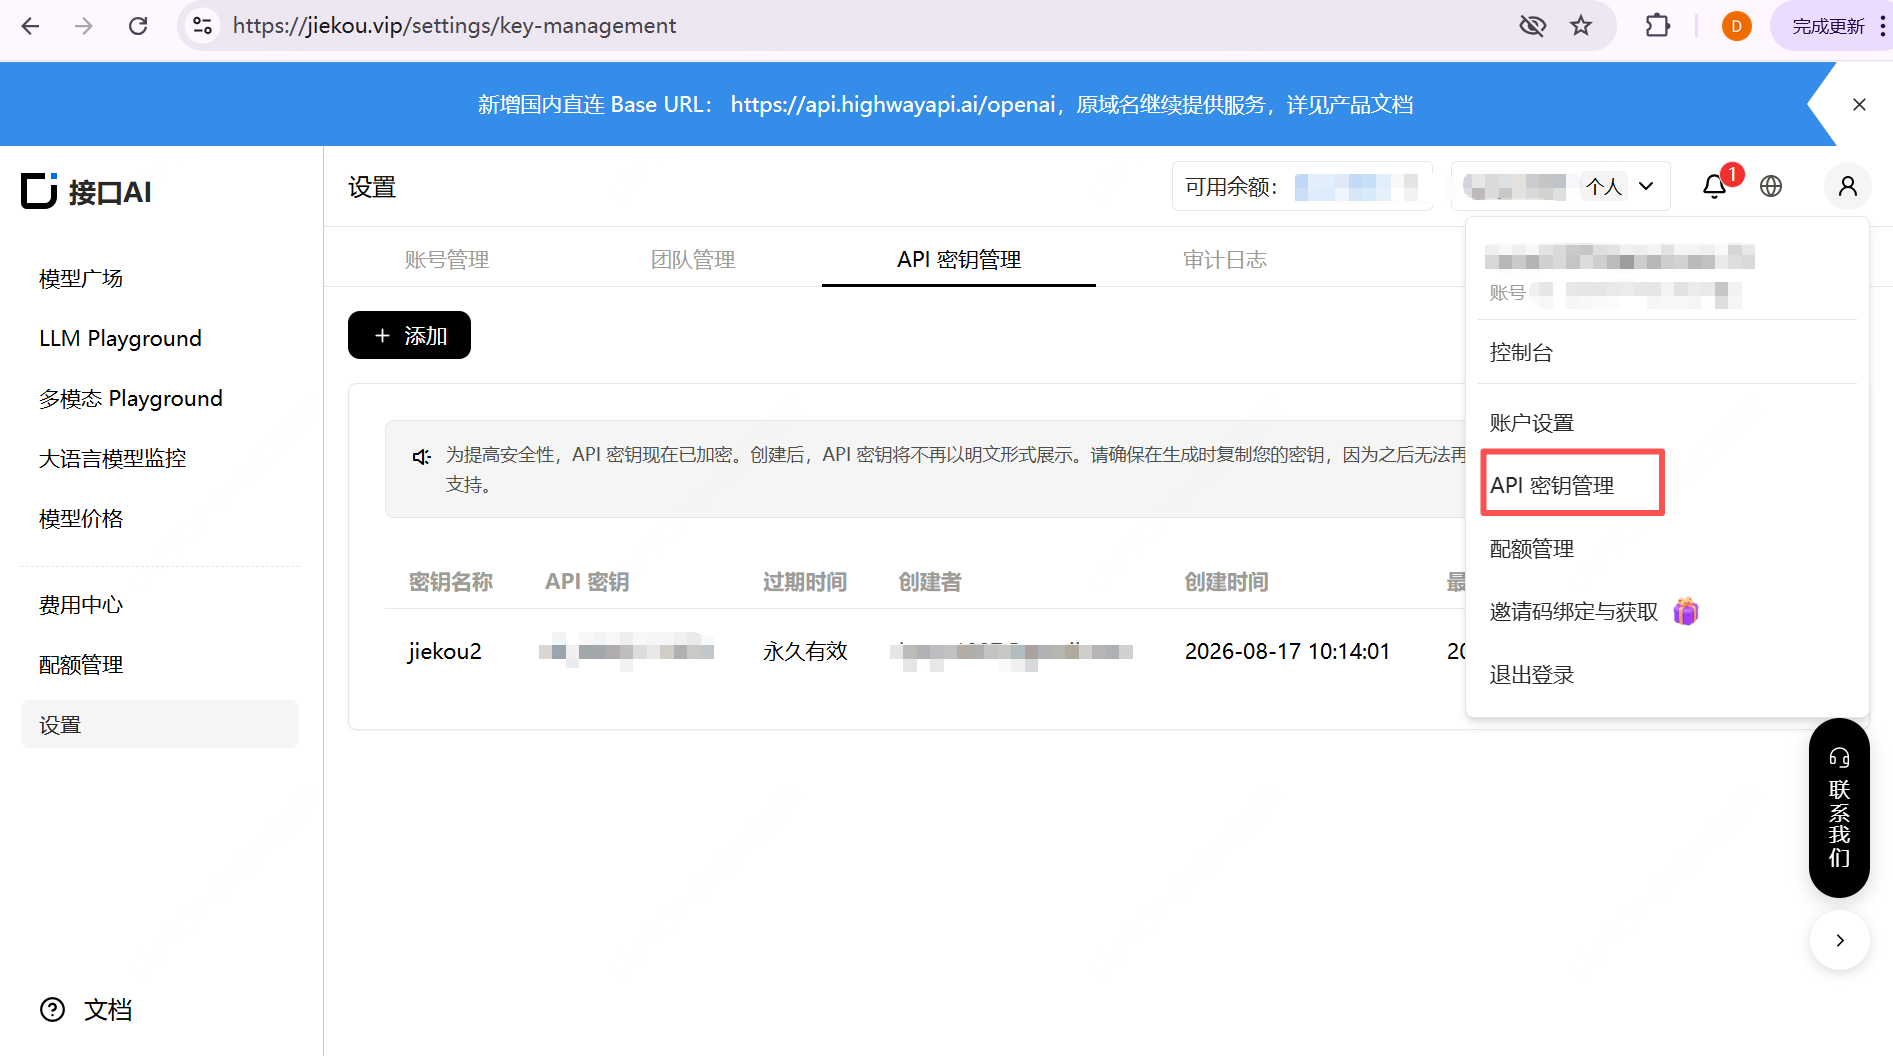The image size is (1893, 1056).
Task: Click the 添加 button to add a key
Action: [x=409, y=335]
